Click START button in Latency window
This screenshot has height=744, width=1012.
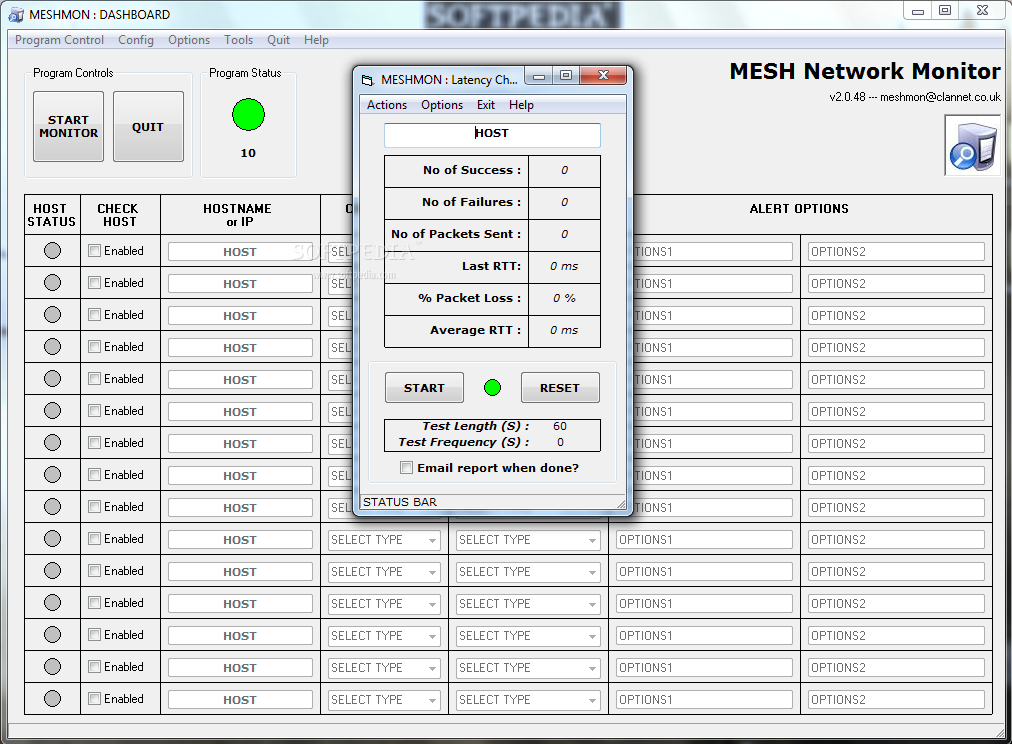pyautogui.click(x=424, y=388)
